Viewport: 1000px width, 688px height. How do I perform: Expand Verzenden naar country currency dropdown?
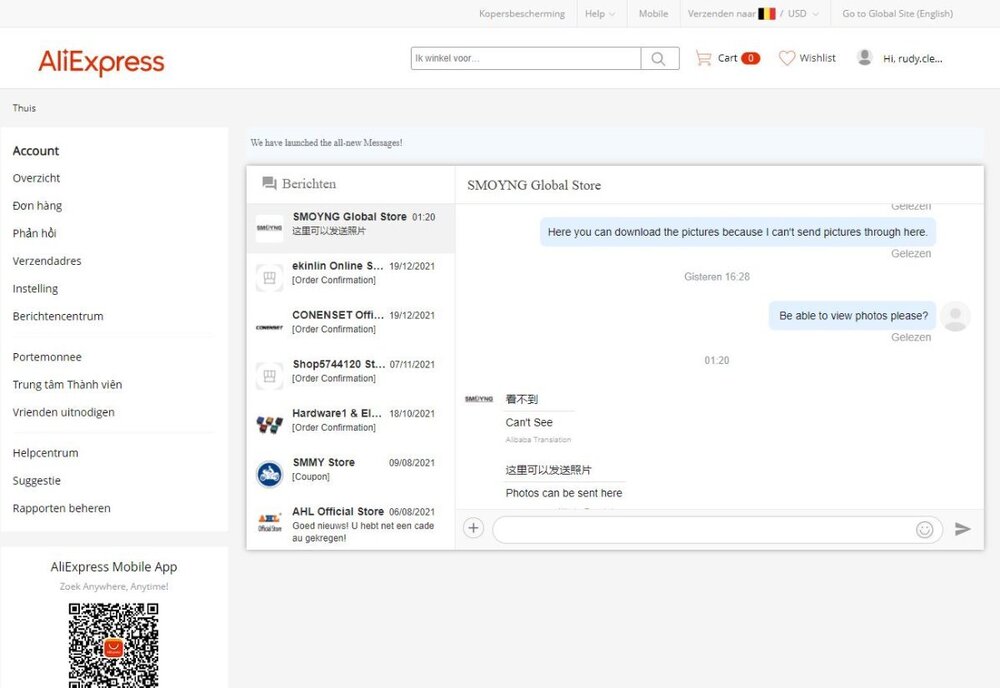753,14
